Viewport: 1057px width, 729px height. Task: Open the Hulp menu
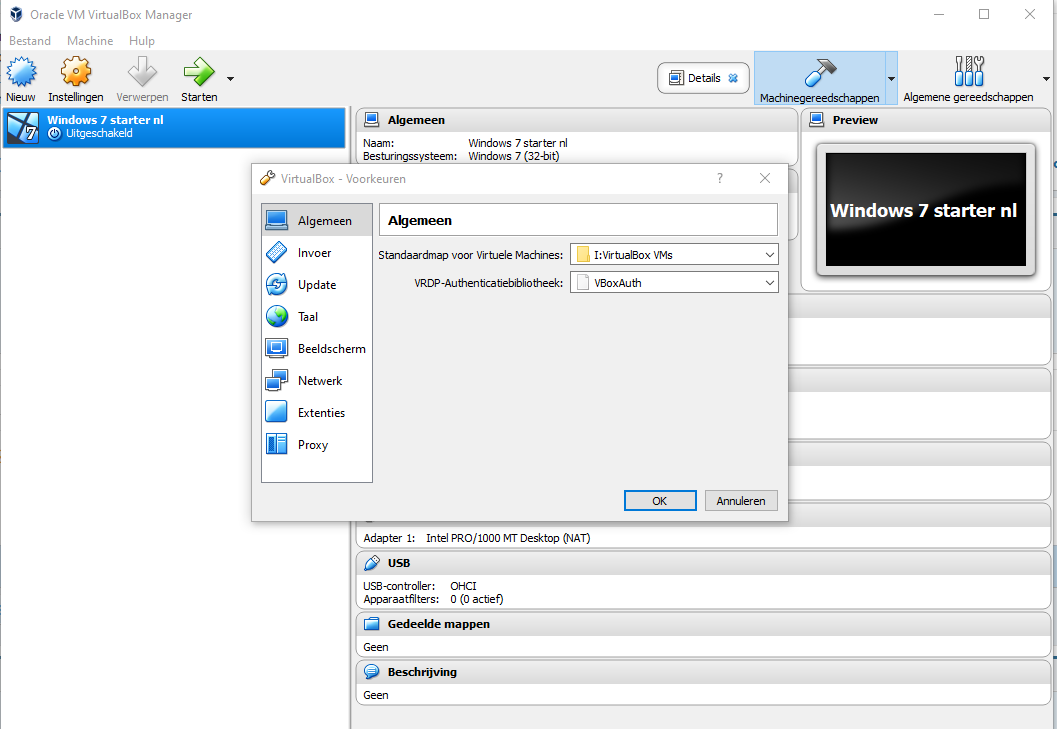tap(142, 40)
